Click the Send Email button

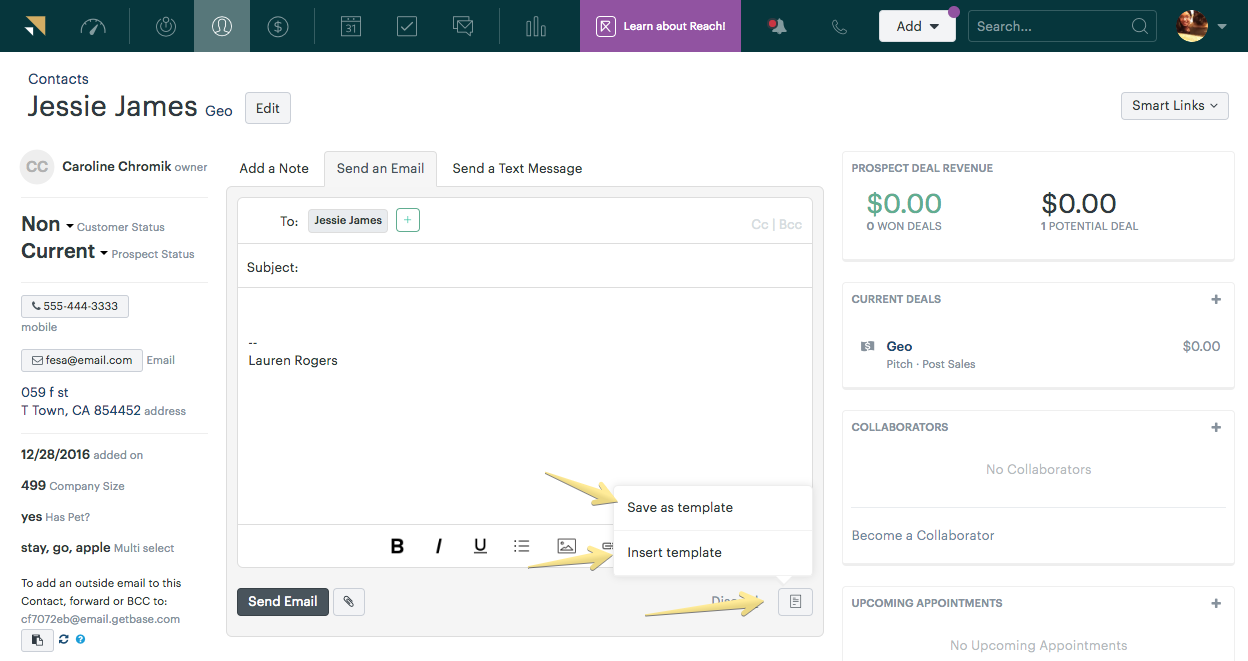tap(283, 601)
